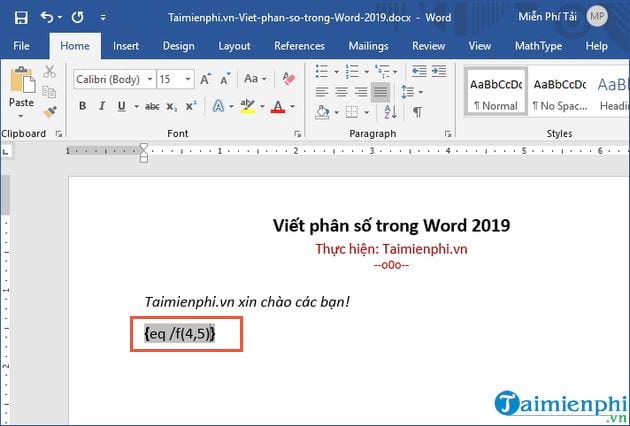Open the Clipboard dialog launcher
This screenshot has height=426, width=630.
click(59, 134)
